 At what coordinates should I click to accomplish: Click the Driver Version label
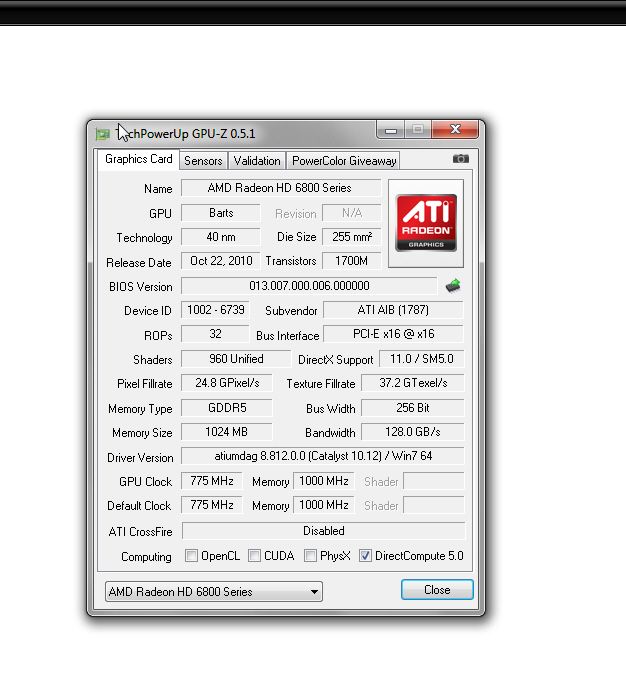pyautogui.click(x=140, y=457)
